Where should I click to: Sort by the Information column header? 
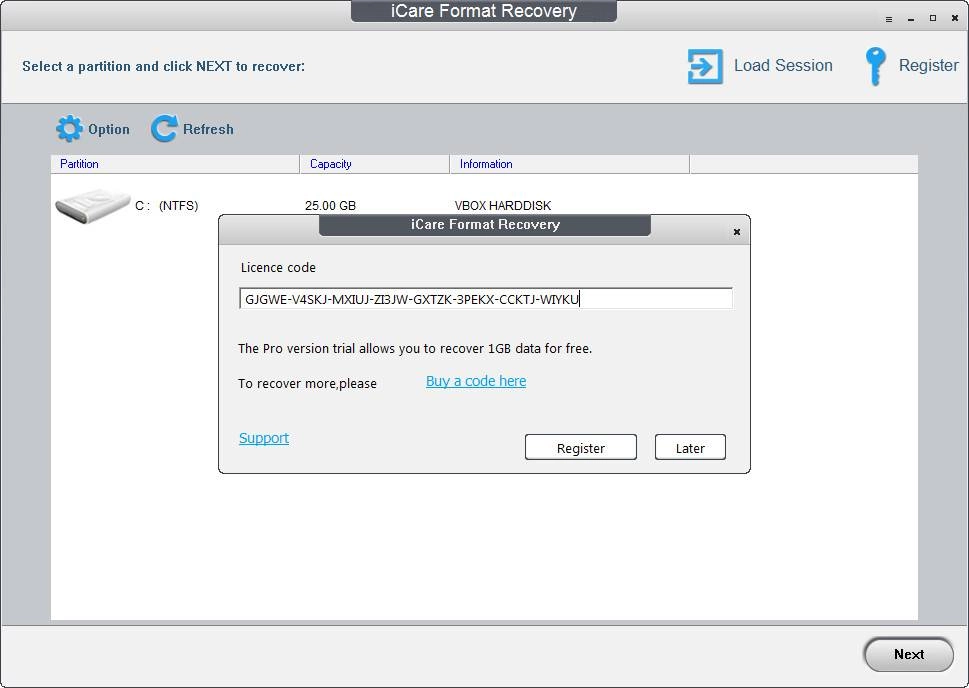tap(569, 164)
